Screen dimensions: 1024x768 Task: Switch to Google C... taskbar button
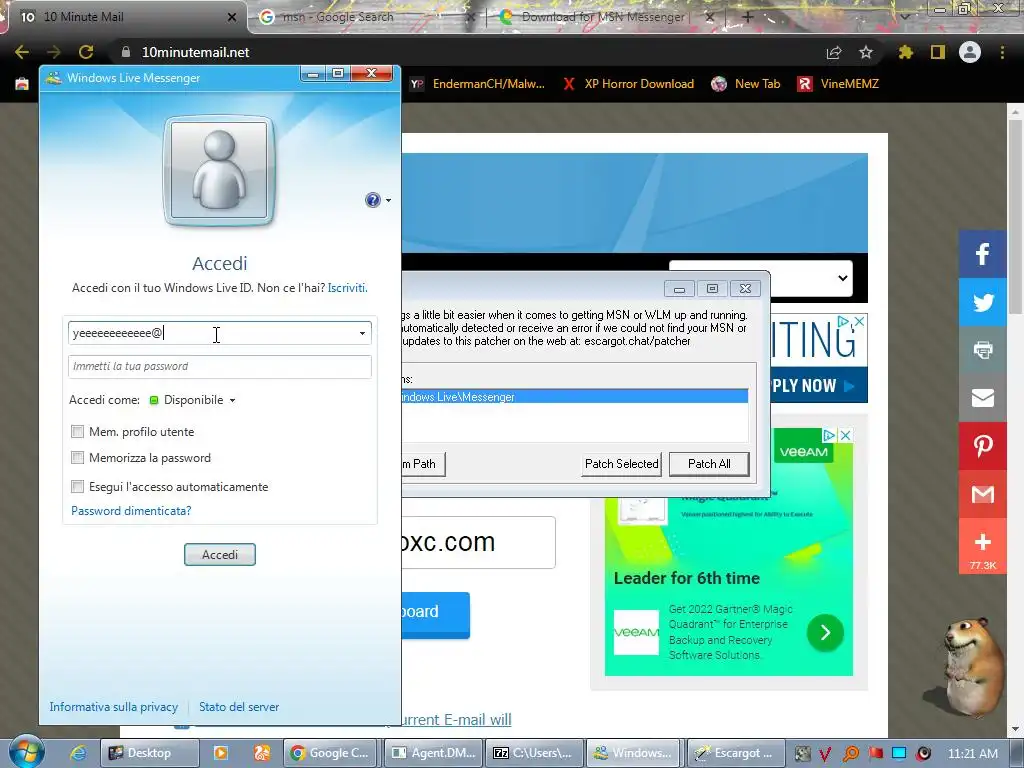click(332, 753)
